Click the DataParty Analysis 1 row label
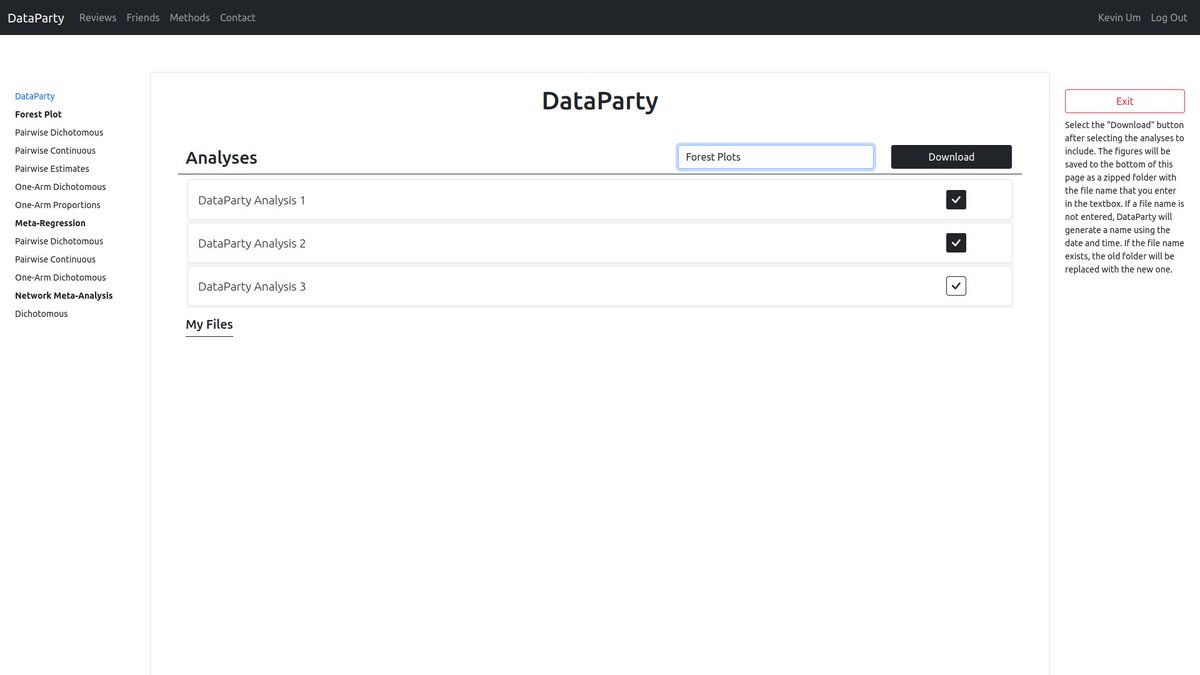 pos(252,200)
